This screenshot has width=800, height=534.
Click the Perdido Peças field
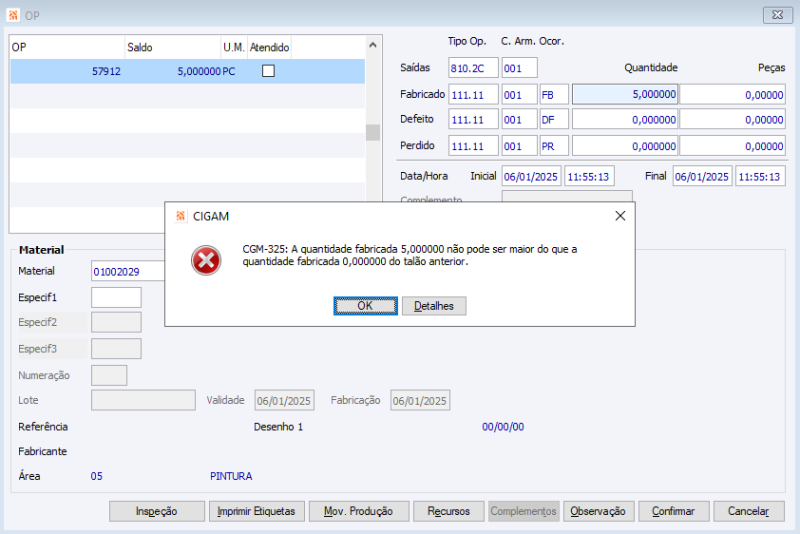[733, 146]
